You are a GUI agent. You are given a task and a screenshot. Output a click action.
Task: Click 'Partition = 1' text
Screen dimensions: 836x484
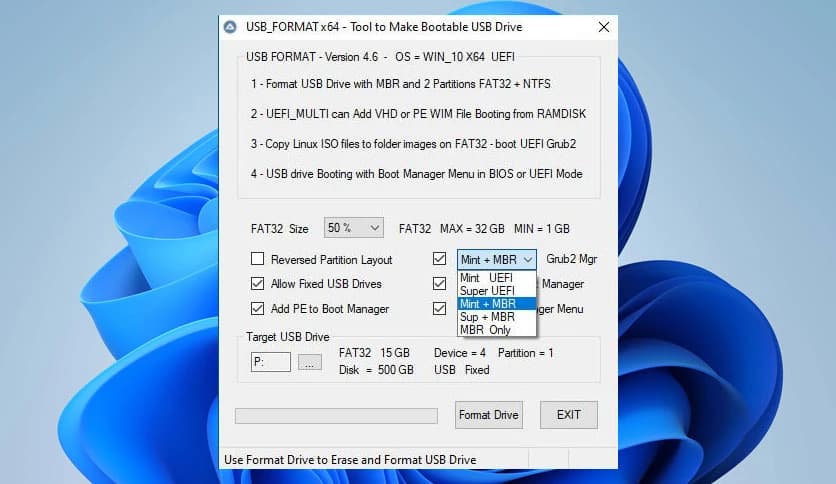(526, 353)
